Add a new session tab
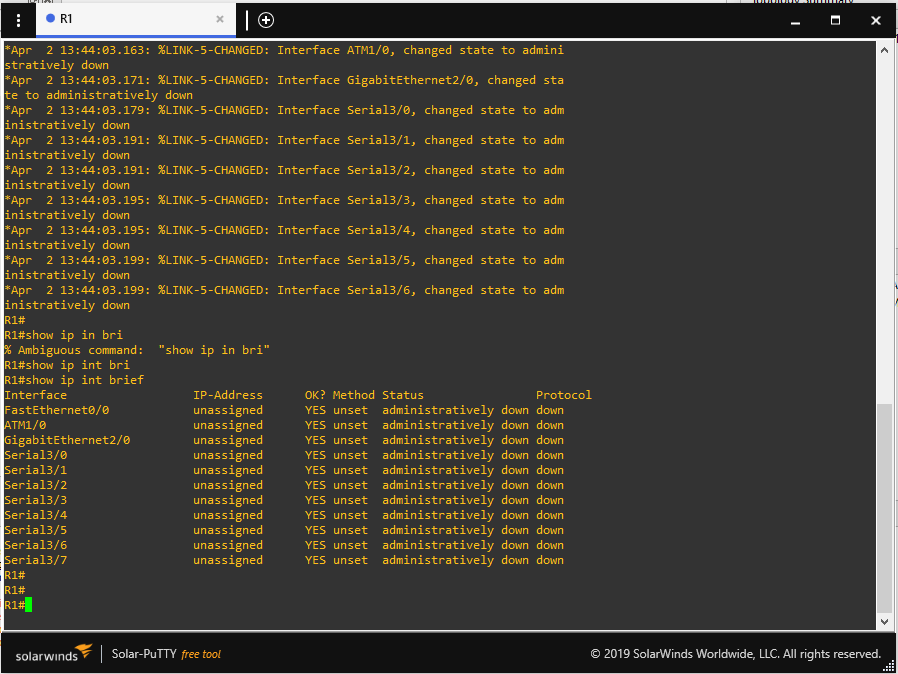The width and height of the screenshot is (898, 674). click(266, 21)
